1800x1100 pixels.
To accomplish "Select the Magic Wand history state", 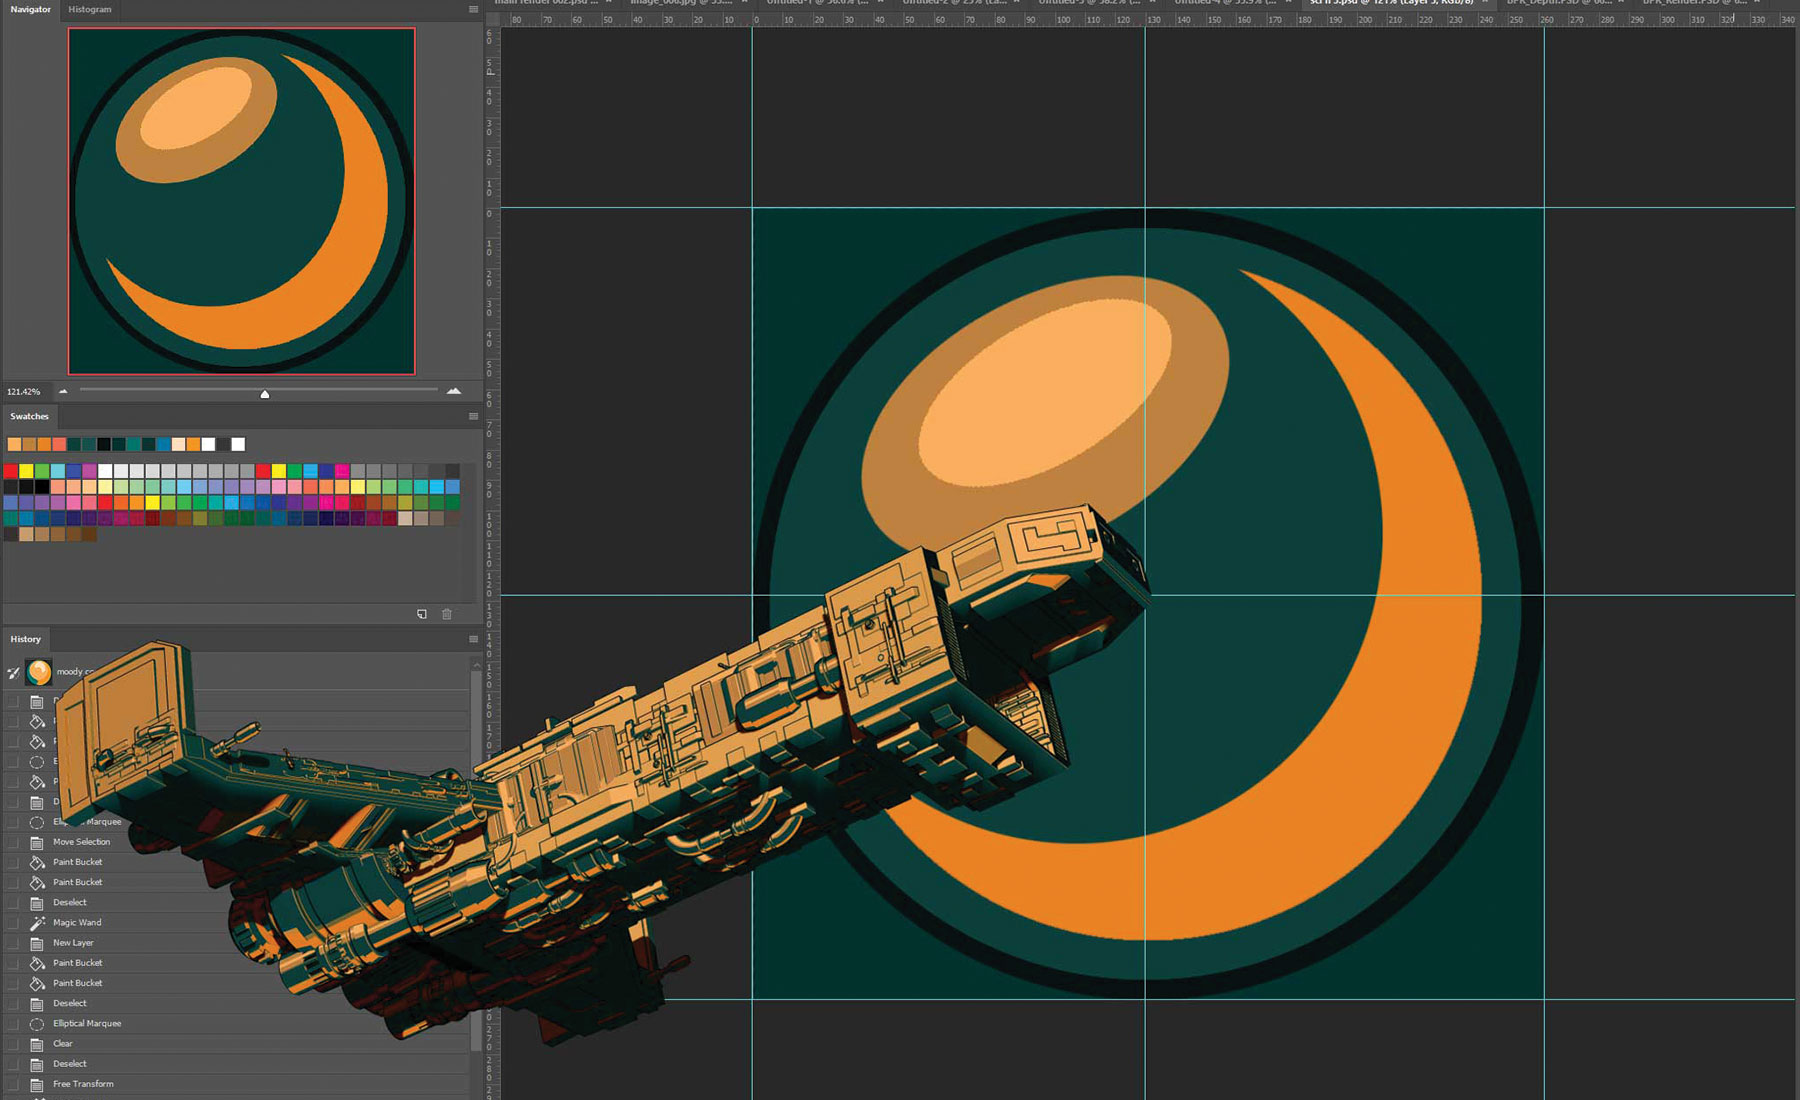I will coord(77,923).
